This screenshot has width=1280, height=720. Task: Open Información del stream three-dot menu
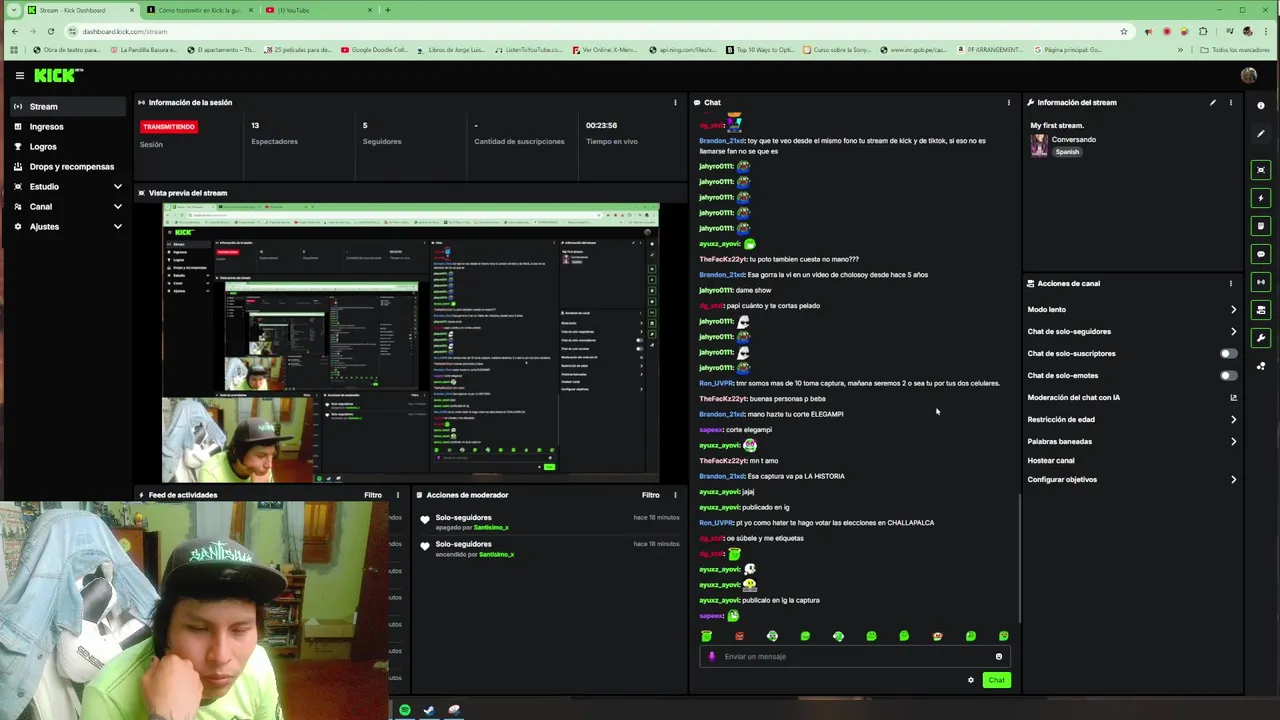1231,102
